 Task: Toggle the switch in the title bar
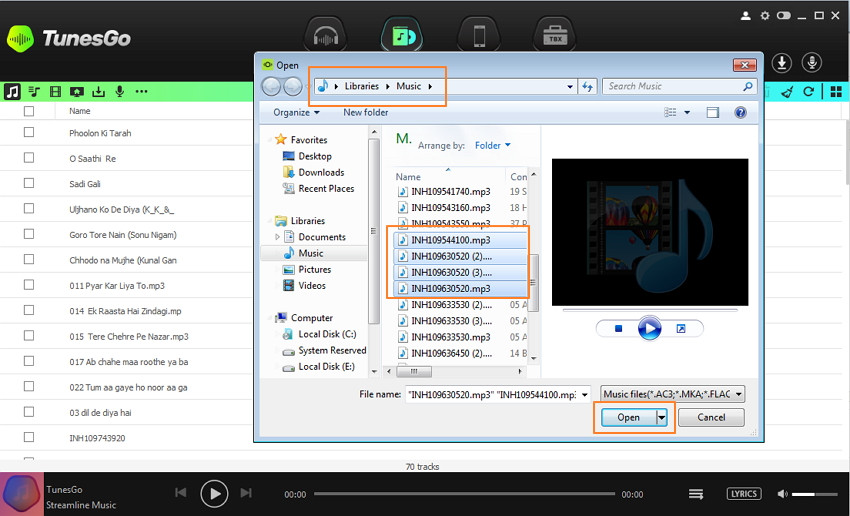tap(784, 16)
